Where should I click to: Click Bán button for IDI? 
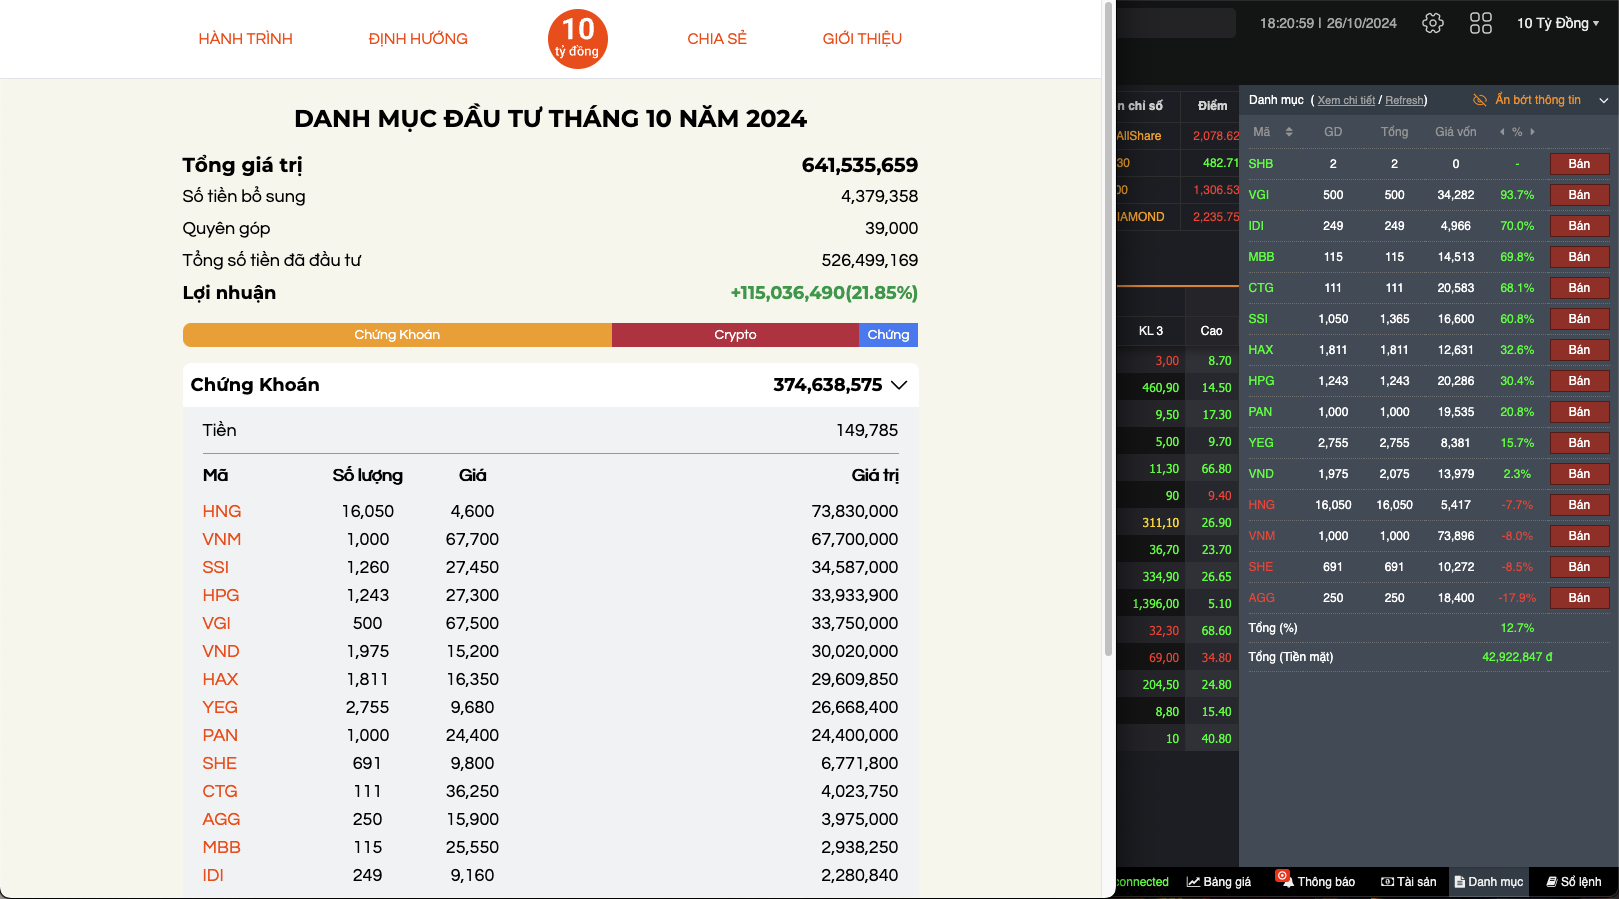click(x=1579, y=226)
